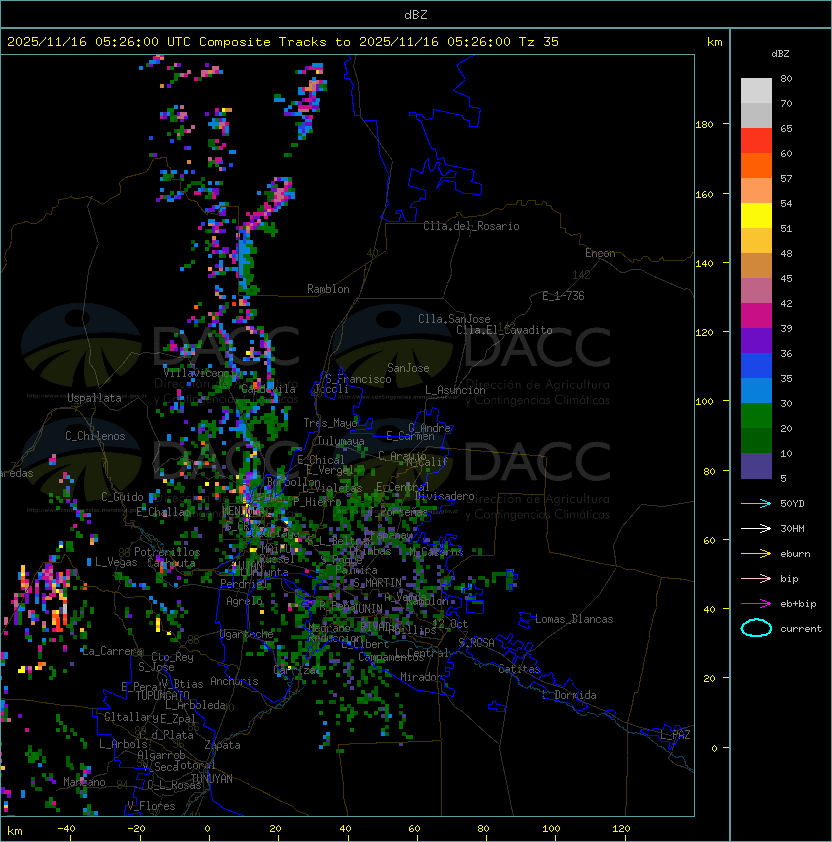Choose the slate 10 dBZ bottom swatch
832x842 pixels.
756,466
